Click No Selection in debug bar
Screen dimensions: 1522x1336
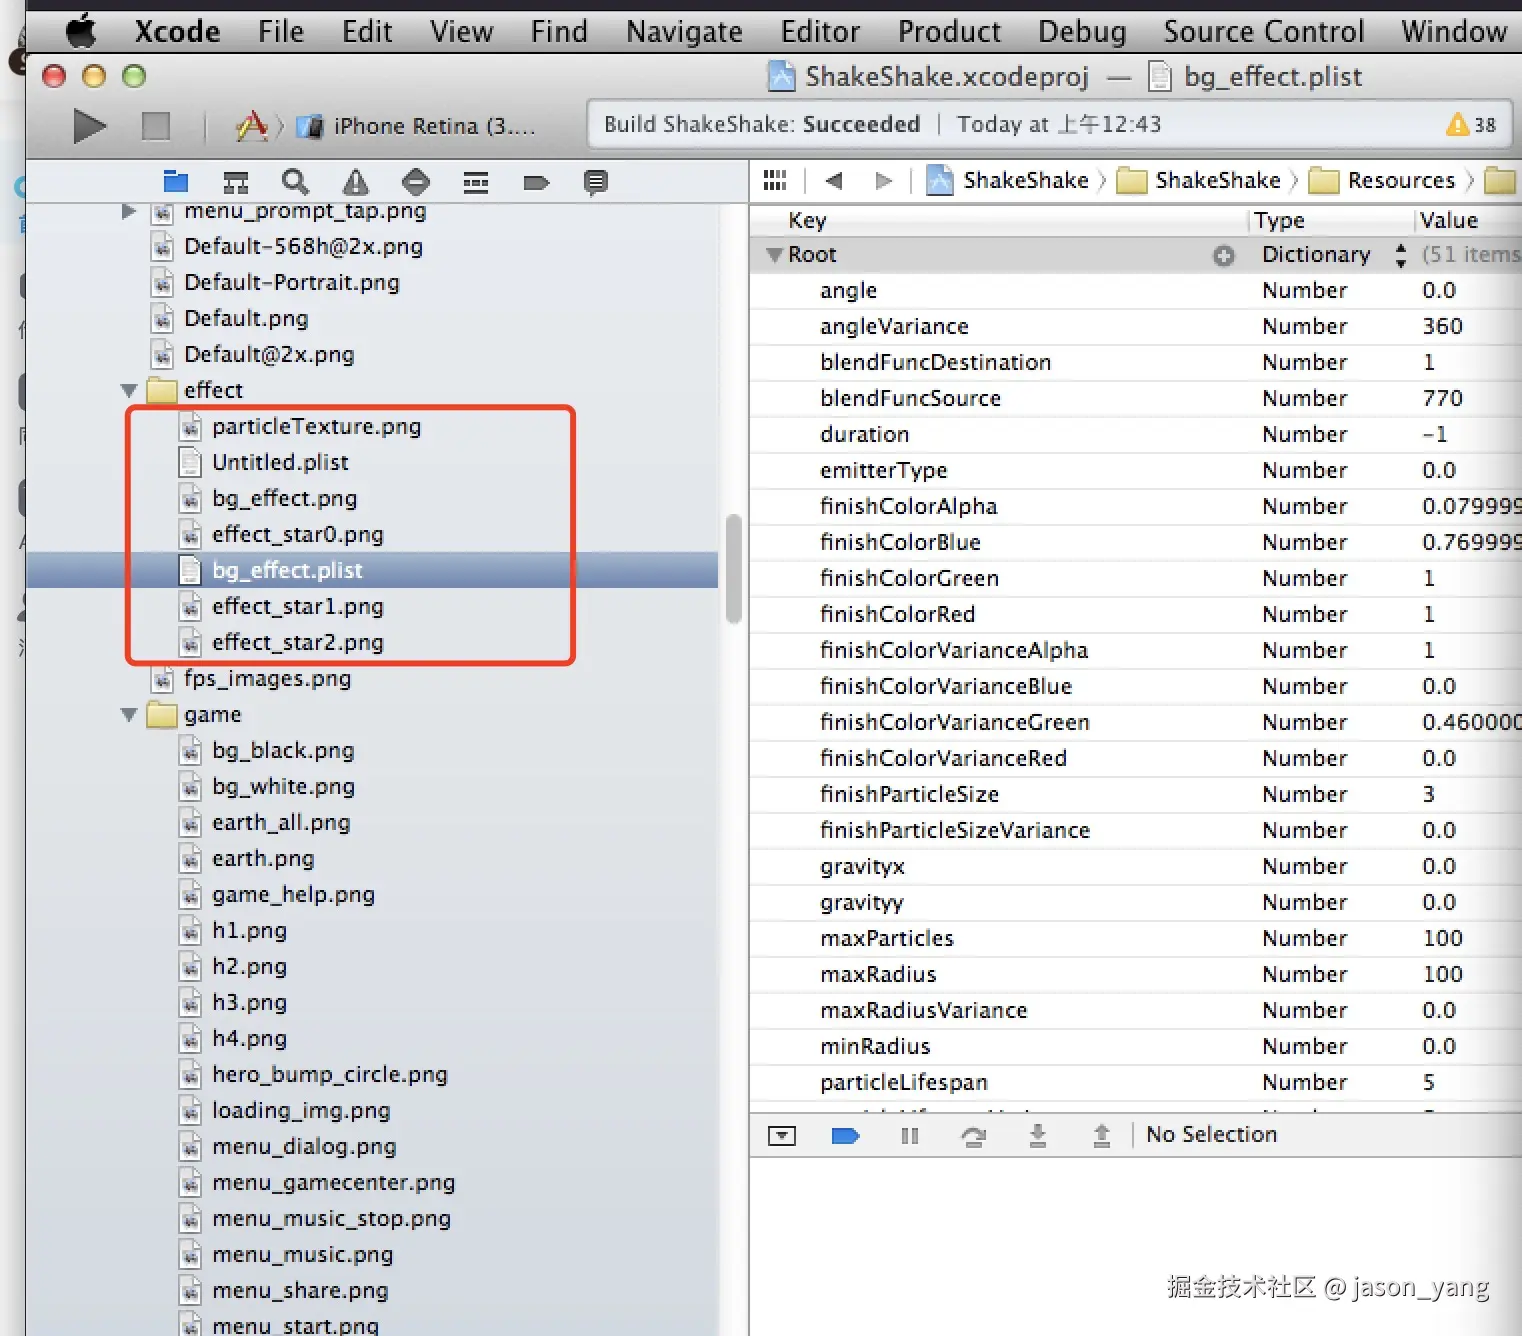pyautogui.click(x=1211, y=1134)
